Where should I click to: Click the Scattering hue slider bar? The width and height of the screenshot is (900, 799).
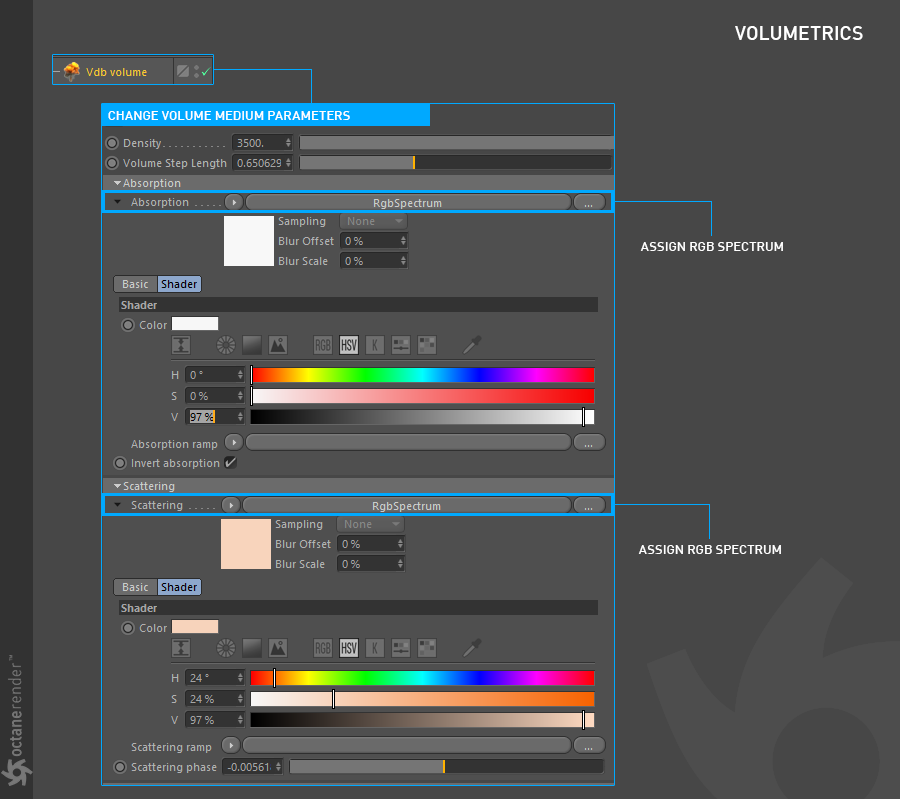[x=422, y=678]
